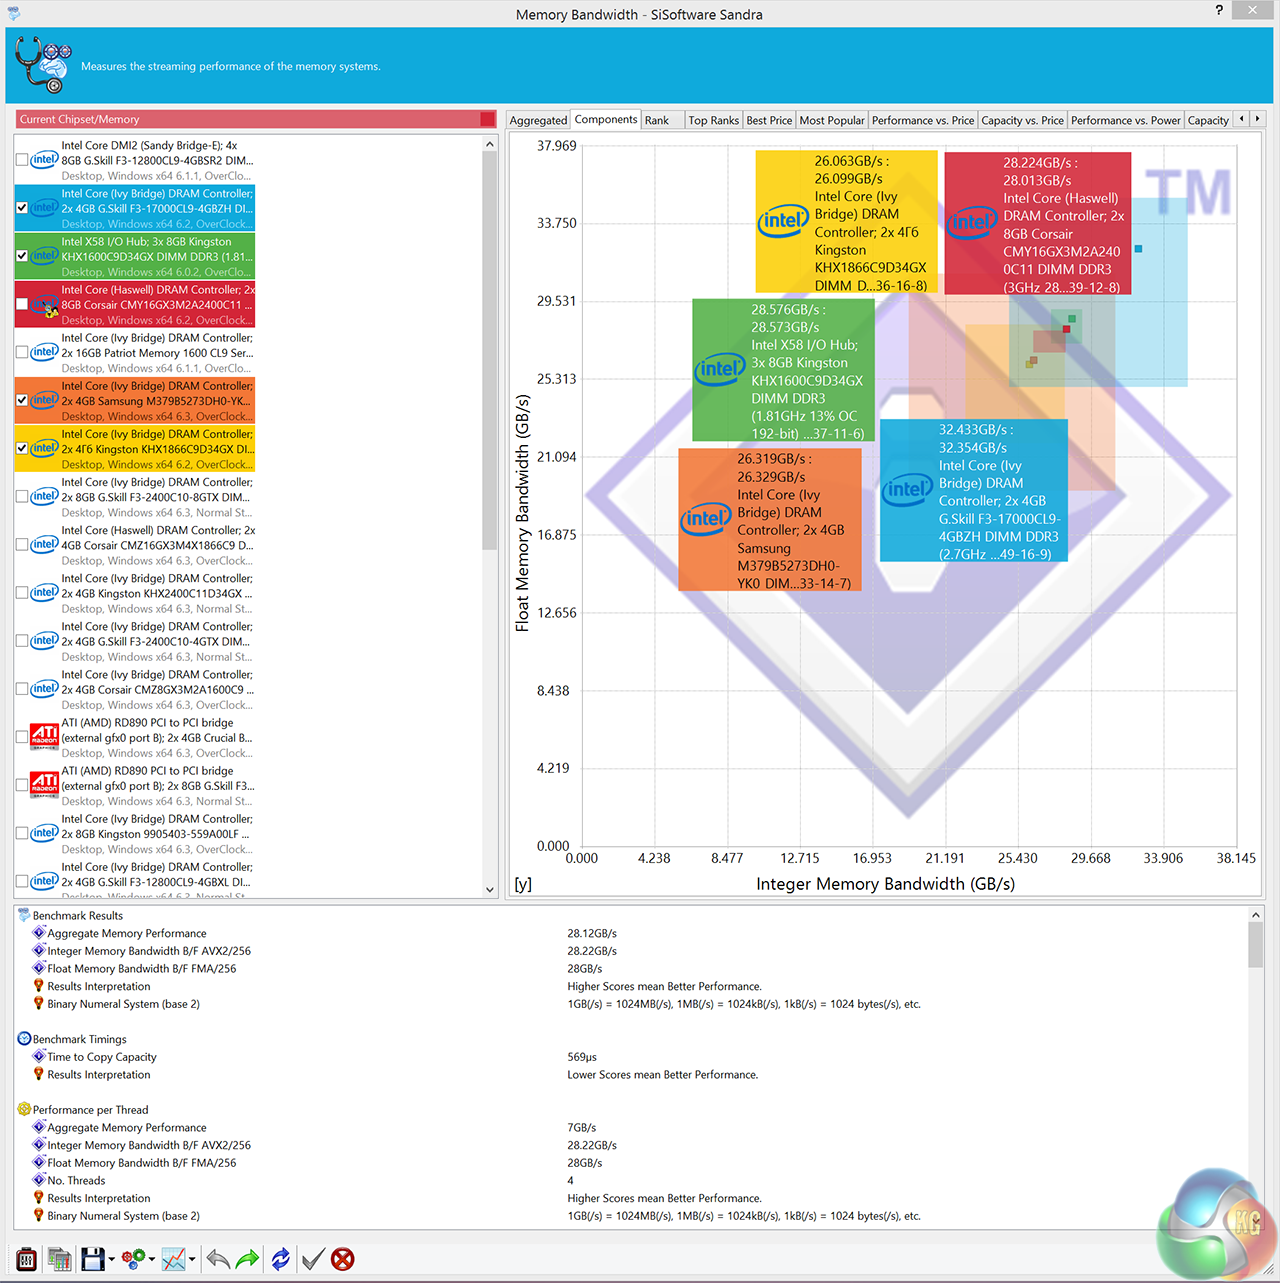Click the red swatch on Current Chipset/Memory
This screenshot has height=1283, width=1280.
point(488,119)
